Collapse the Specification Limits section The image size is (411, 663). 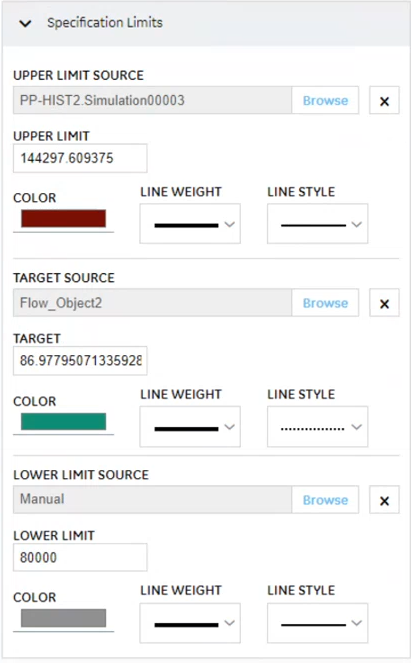point(25,23)
